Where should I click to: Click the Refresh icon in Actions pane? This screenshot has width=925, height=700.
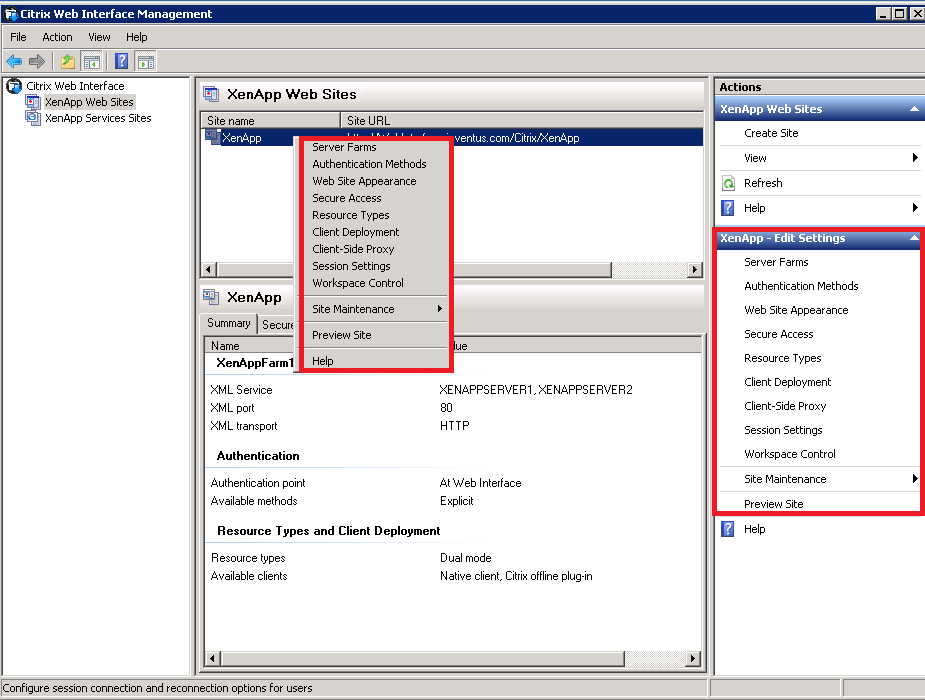729,183
